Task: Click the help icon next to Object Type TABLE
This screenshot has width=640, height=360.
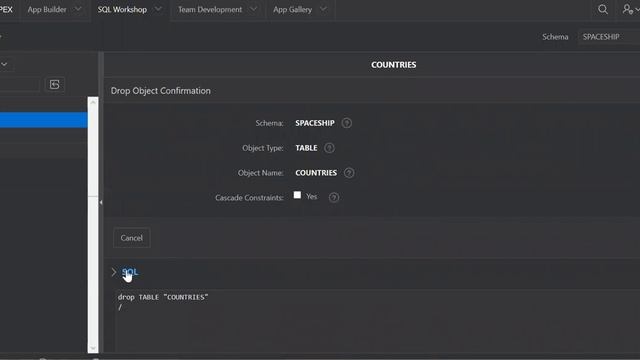Action: [x=329, y=148]
